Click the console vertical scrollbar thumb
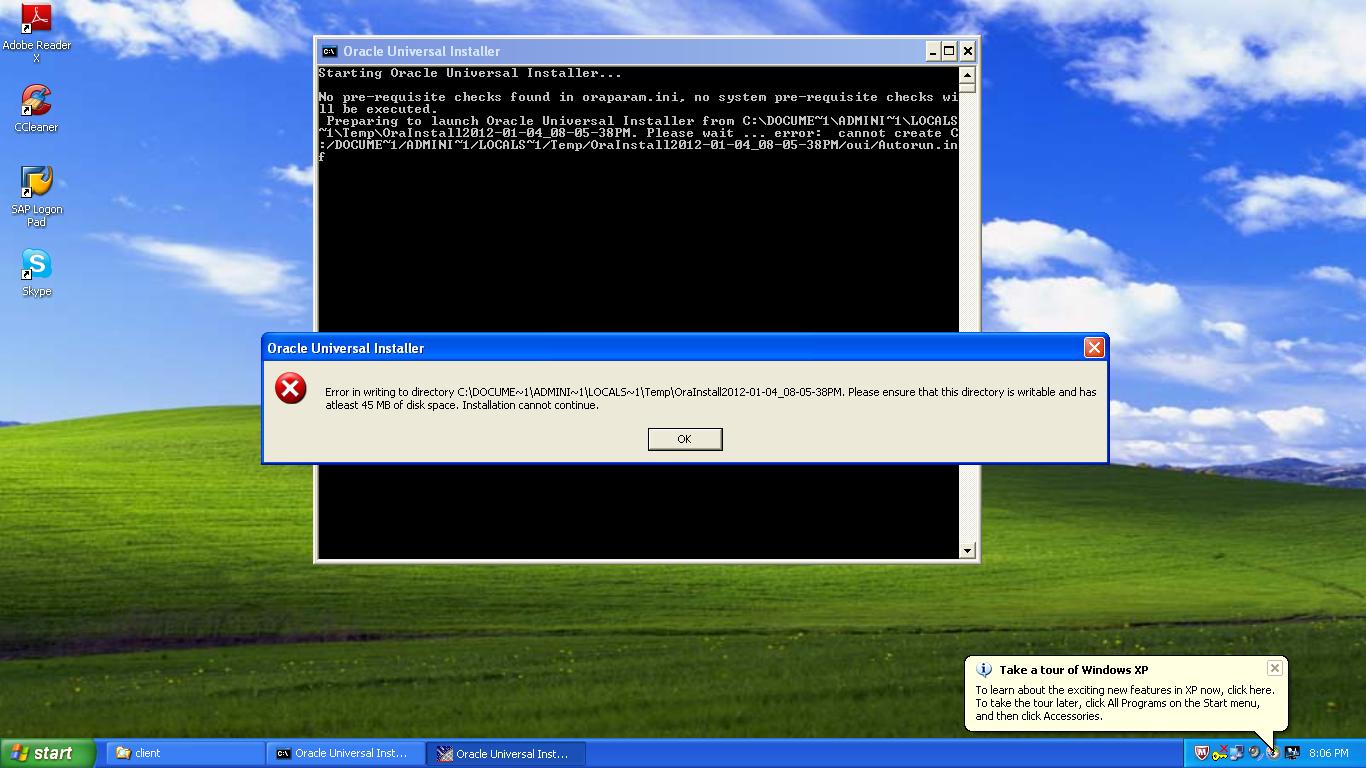The image size is (1366, 768). pyautogui.click(x=967, y=88)
